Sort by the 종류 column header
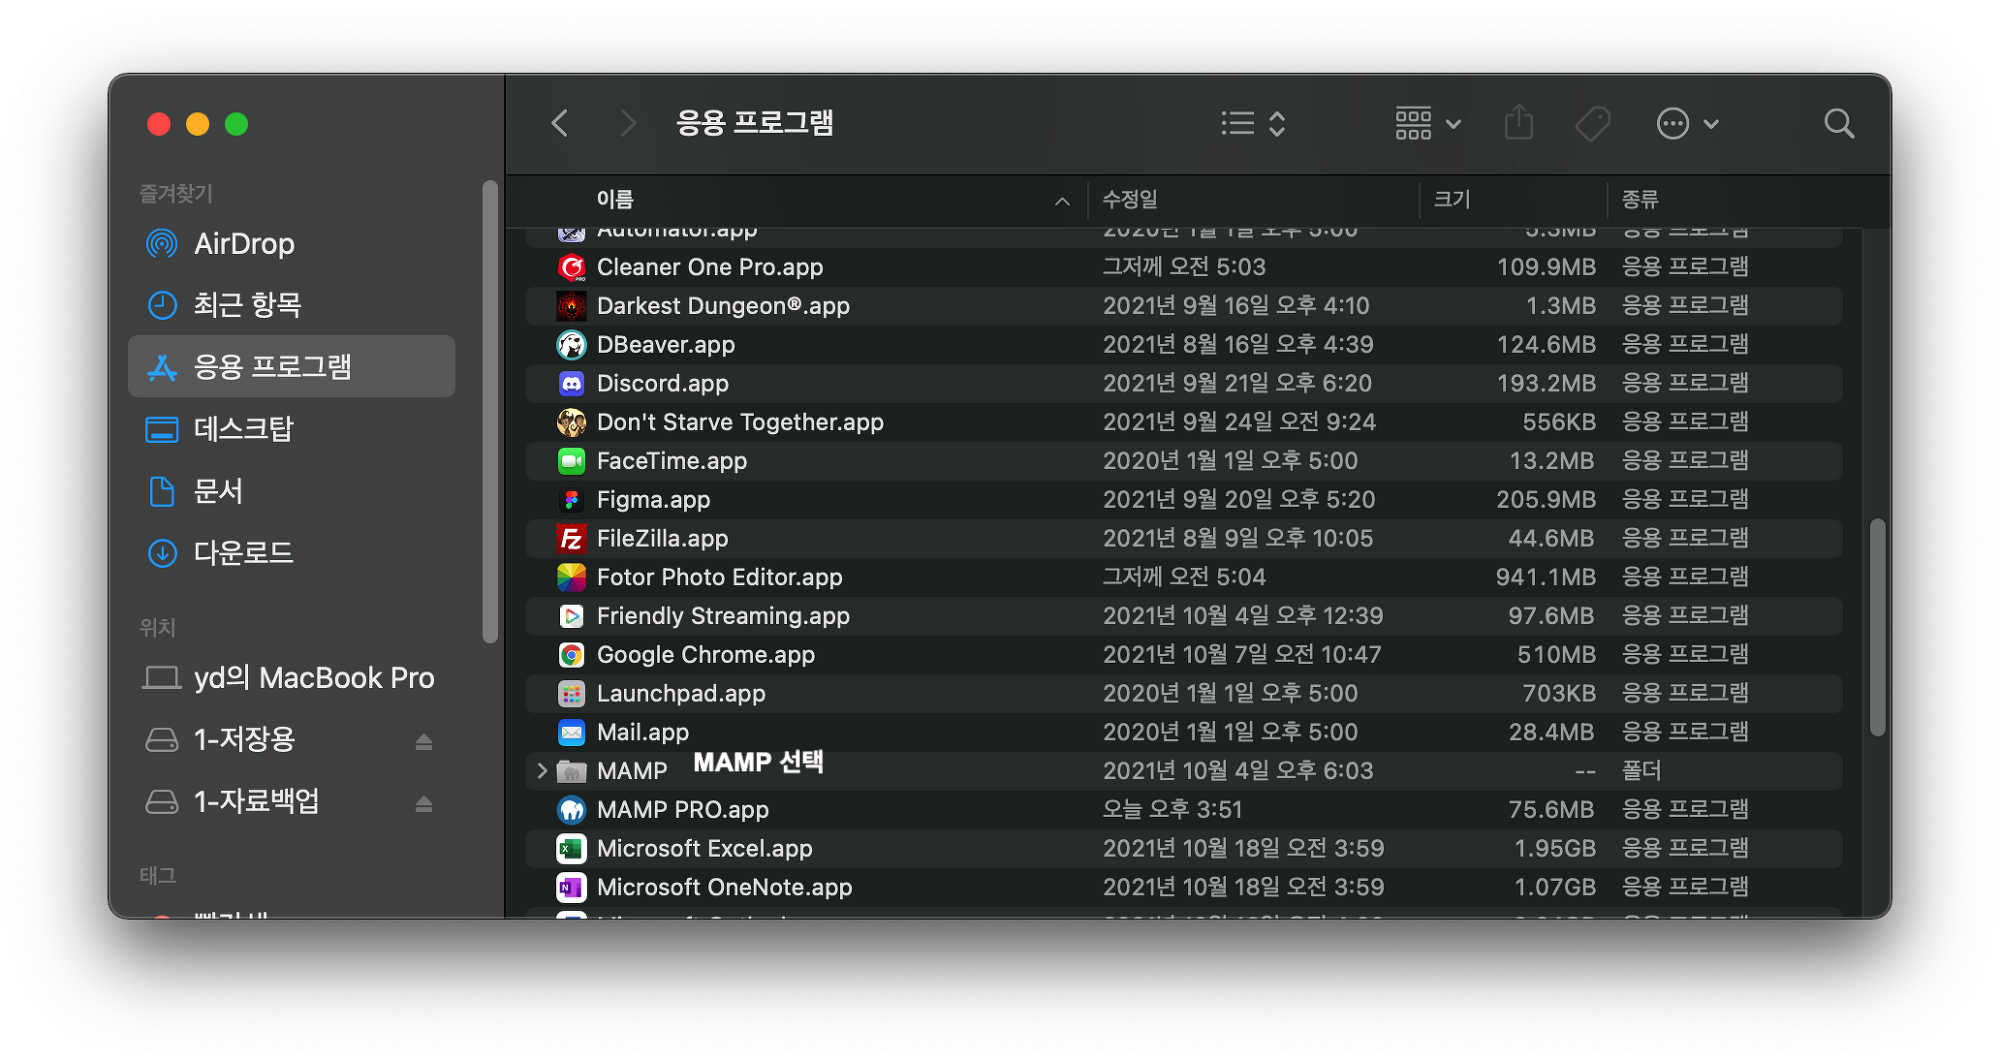The image size is (2000, 1062). tap(1640, 200)
